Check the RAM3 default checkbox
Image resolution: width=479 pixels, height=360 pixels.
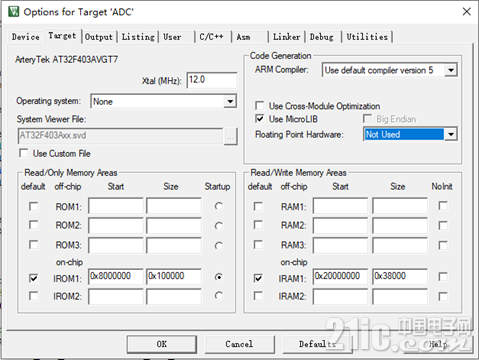point(258,245)
